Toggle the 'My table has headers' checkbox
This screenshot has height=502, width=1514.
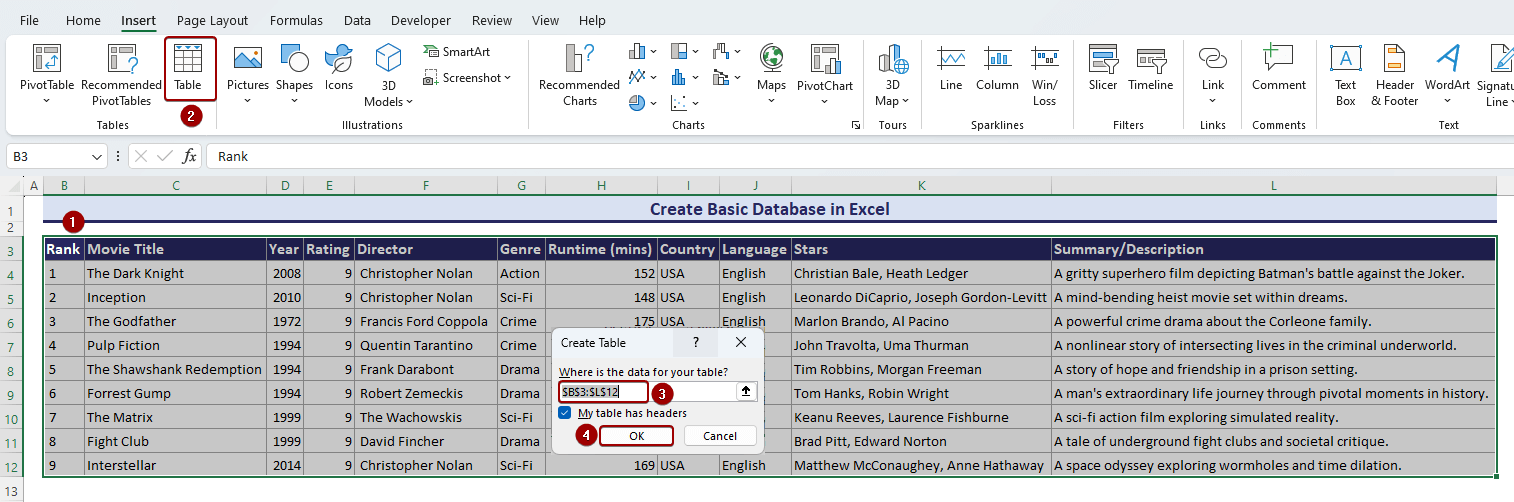565,413
